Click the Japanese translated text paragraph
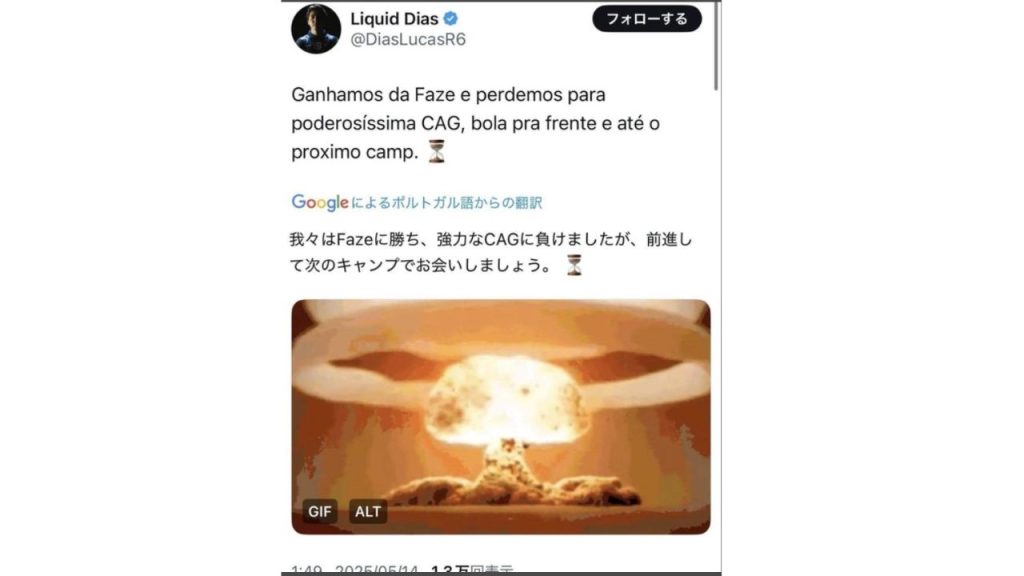Image resolution: width=1024 pixels, height=576 pixels. [x=491, y=252]
